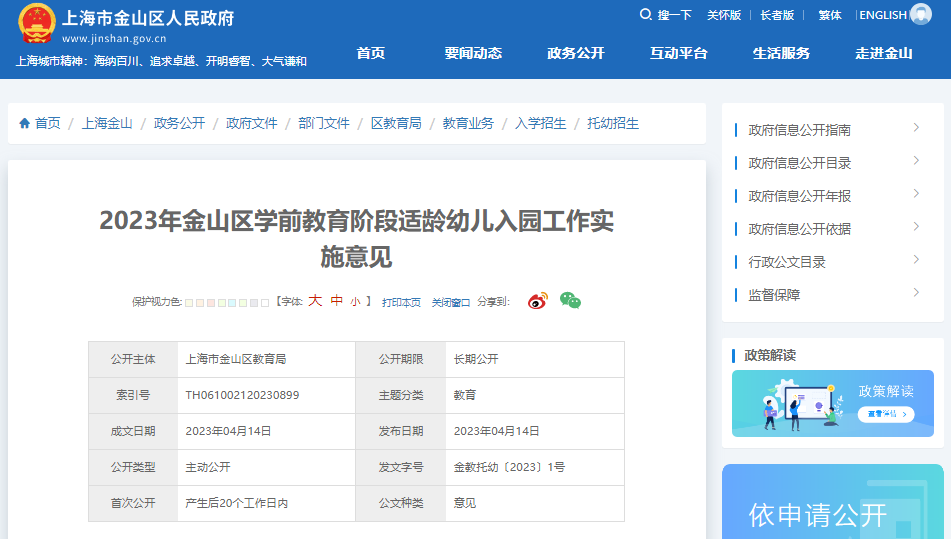The height and width of the screenshot is (539, 951).
Task: Select the small 小 font size option
Action: point(355,302)
